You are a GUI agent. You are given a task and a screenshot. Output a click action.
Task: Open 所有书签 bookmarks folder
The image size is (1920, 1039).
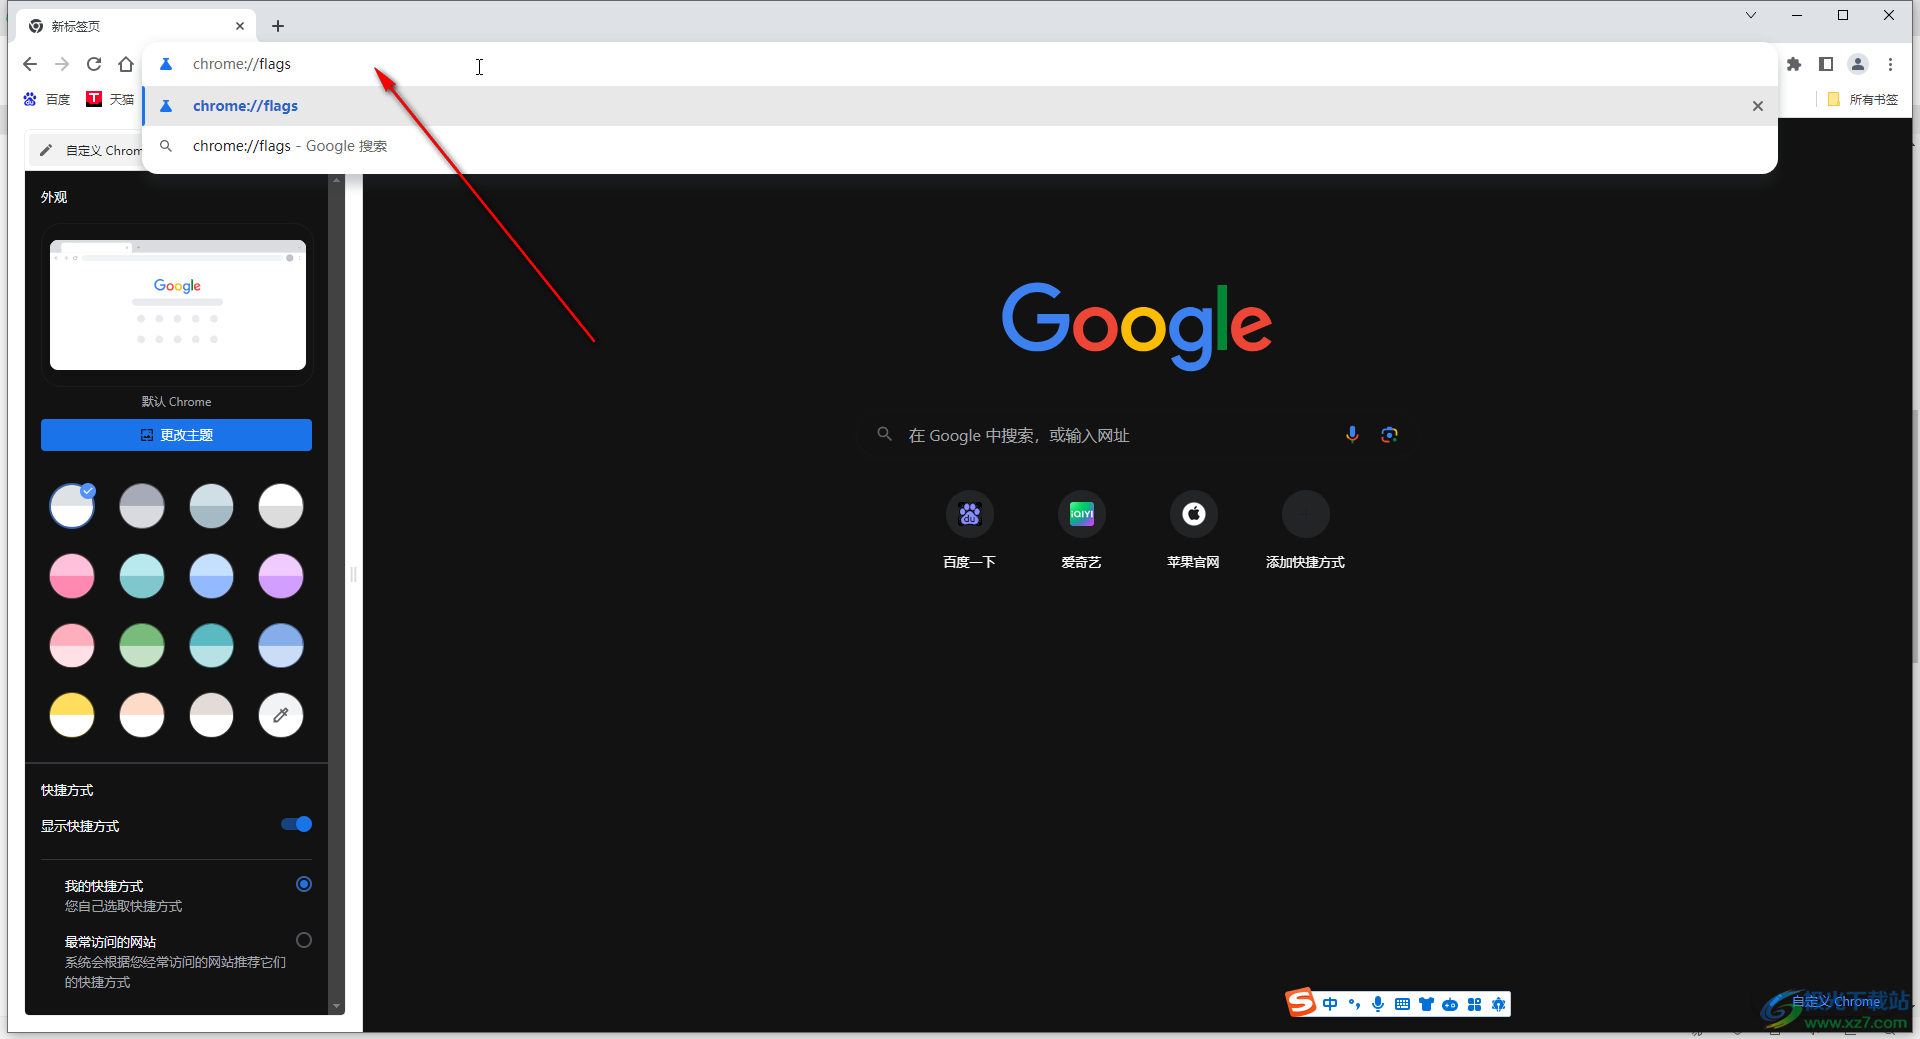(x=1862, y=99)
